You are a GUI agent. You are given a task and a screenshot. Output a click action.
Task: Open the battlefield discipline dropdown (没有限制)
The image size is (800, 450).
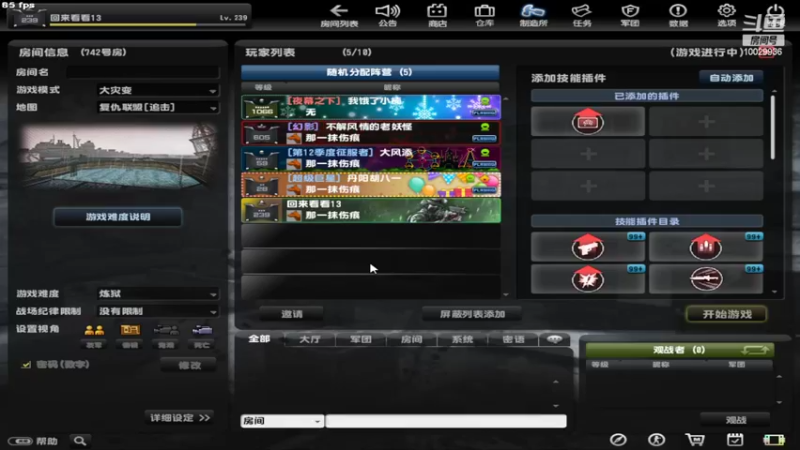158,311
